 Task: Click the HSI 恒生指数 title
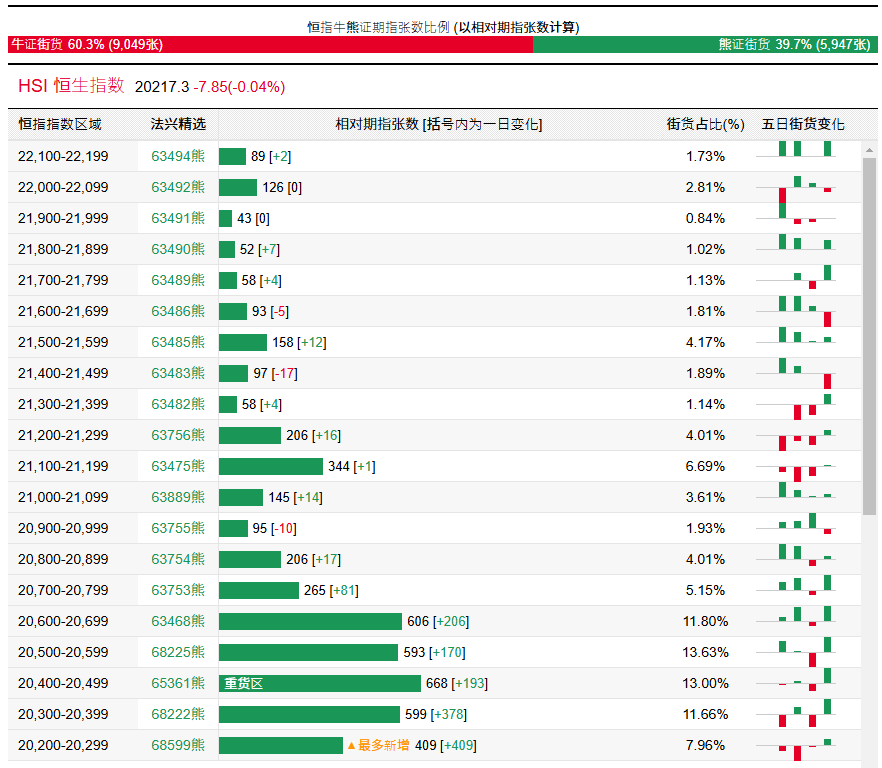pyautogui.click(x=71, y=86)
